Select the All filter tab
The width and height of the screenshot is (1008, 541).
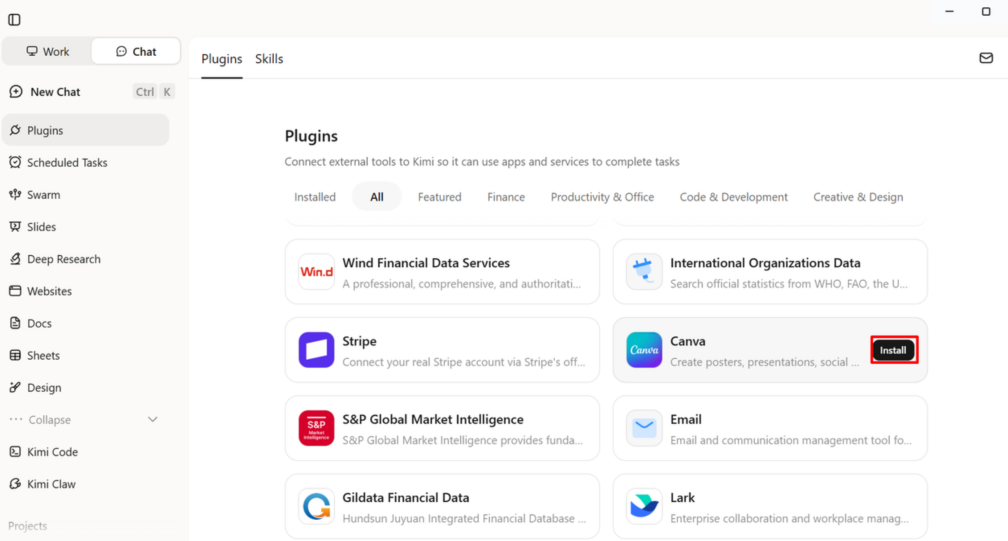pyautogui.click(x=377, y=197)
